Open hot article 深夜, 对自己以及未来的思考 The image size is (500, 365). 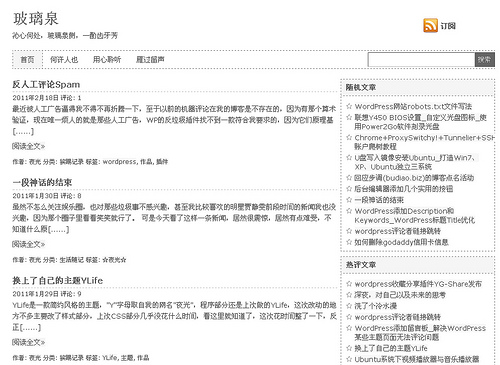tap(400, 295)
